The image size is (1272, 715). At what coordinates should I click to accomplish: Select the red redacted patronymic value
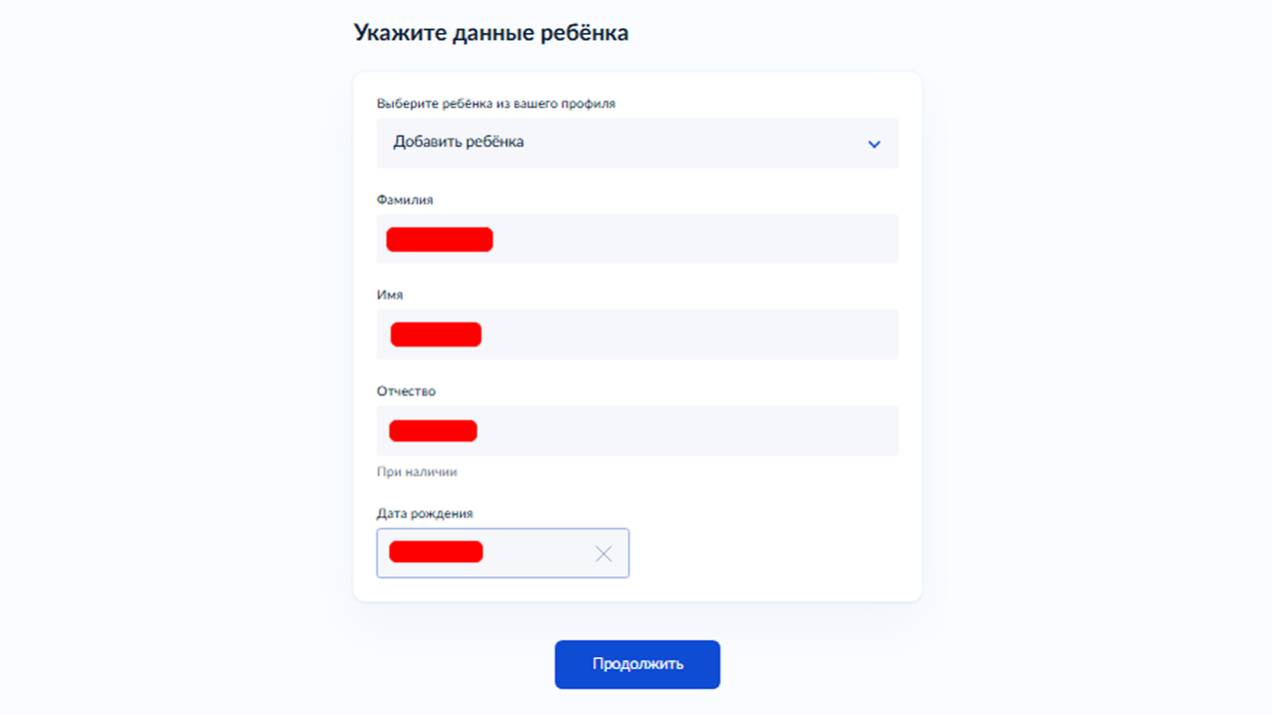coord(433,431)
